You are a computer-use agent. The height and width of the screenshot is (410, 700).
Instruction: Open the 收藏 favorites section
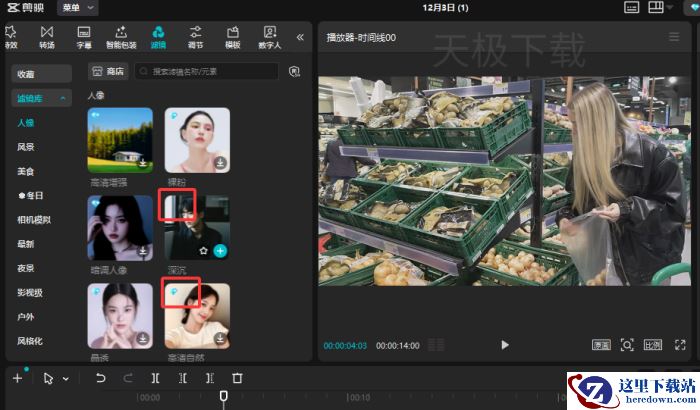click(x=41, y=74)
